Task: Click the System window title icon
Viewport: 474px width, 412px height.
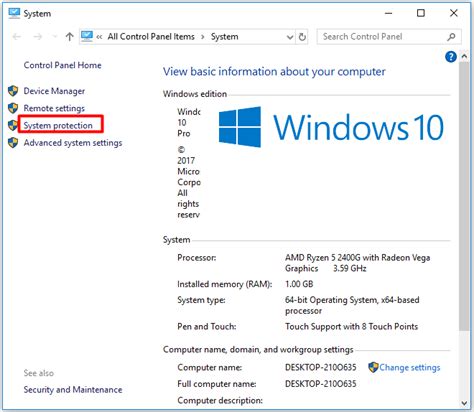Action: coord(14,13)
